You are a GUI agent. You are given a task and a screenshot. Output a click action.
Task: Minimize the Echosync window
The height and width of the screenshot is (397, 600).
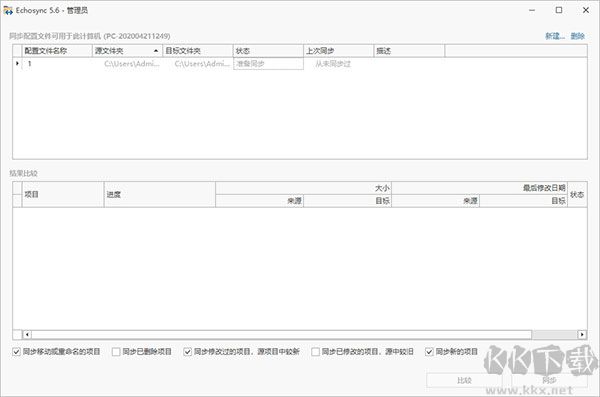pyautogui.click(x=532, y=10)
